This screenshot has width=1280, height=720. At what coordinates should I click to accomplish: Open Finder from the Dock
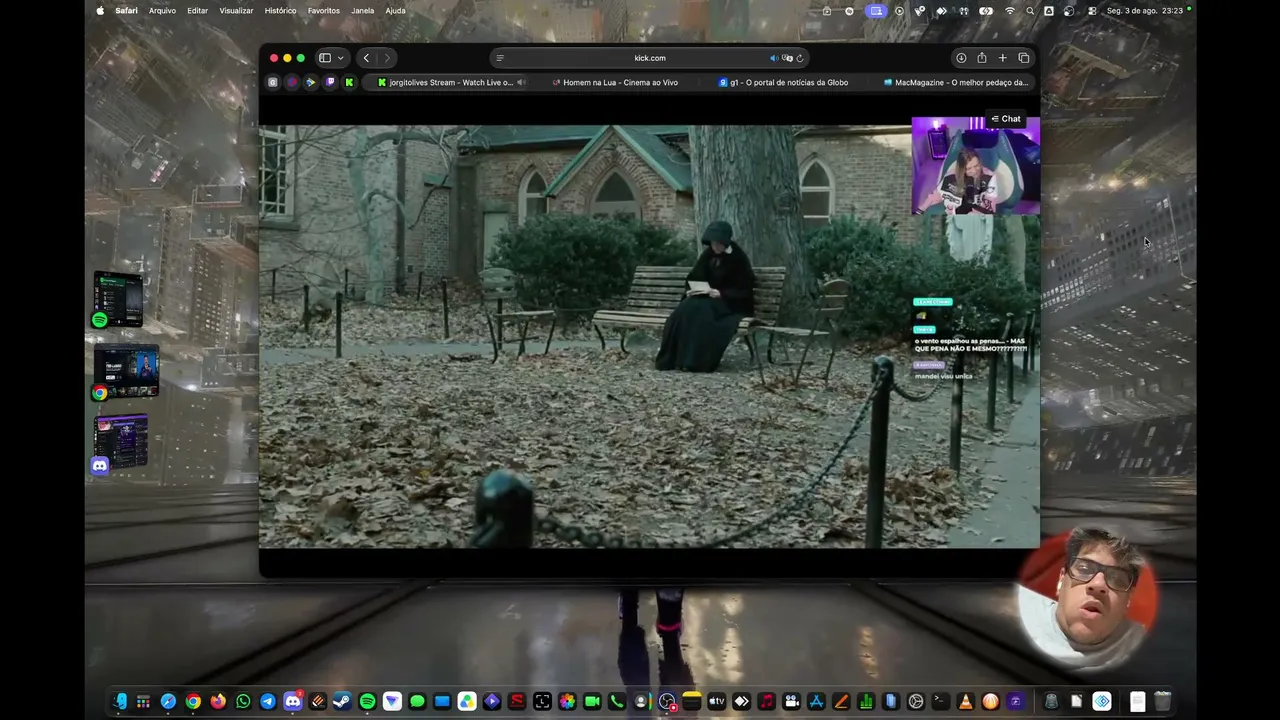[119, 701]
